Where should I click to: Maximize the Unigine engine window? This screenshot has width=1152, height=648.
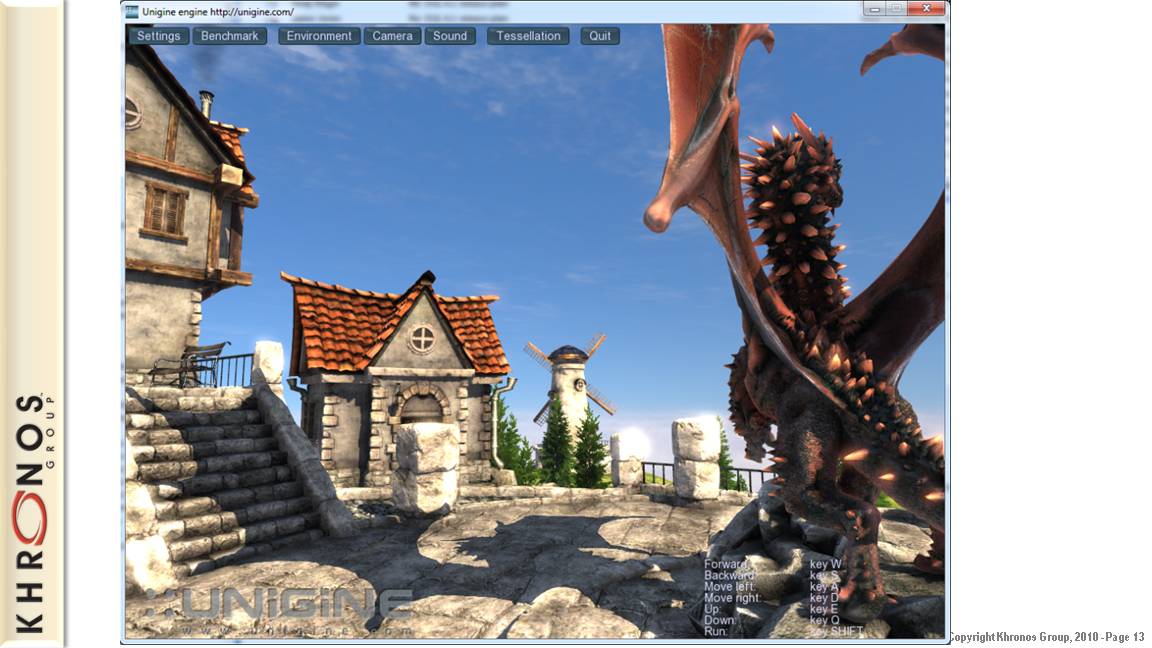[x=896, y=9]
